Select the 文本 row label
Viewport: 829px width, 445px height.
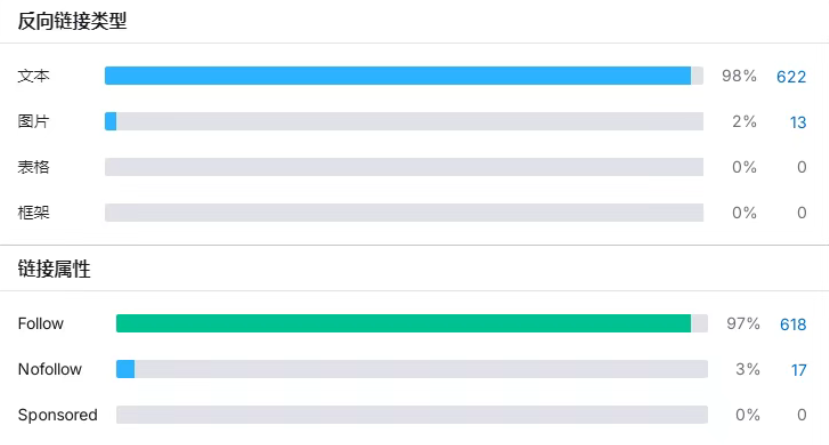point(33,76)
